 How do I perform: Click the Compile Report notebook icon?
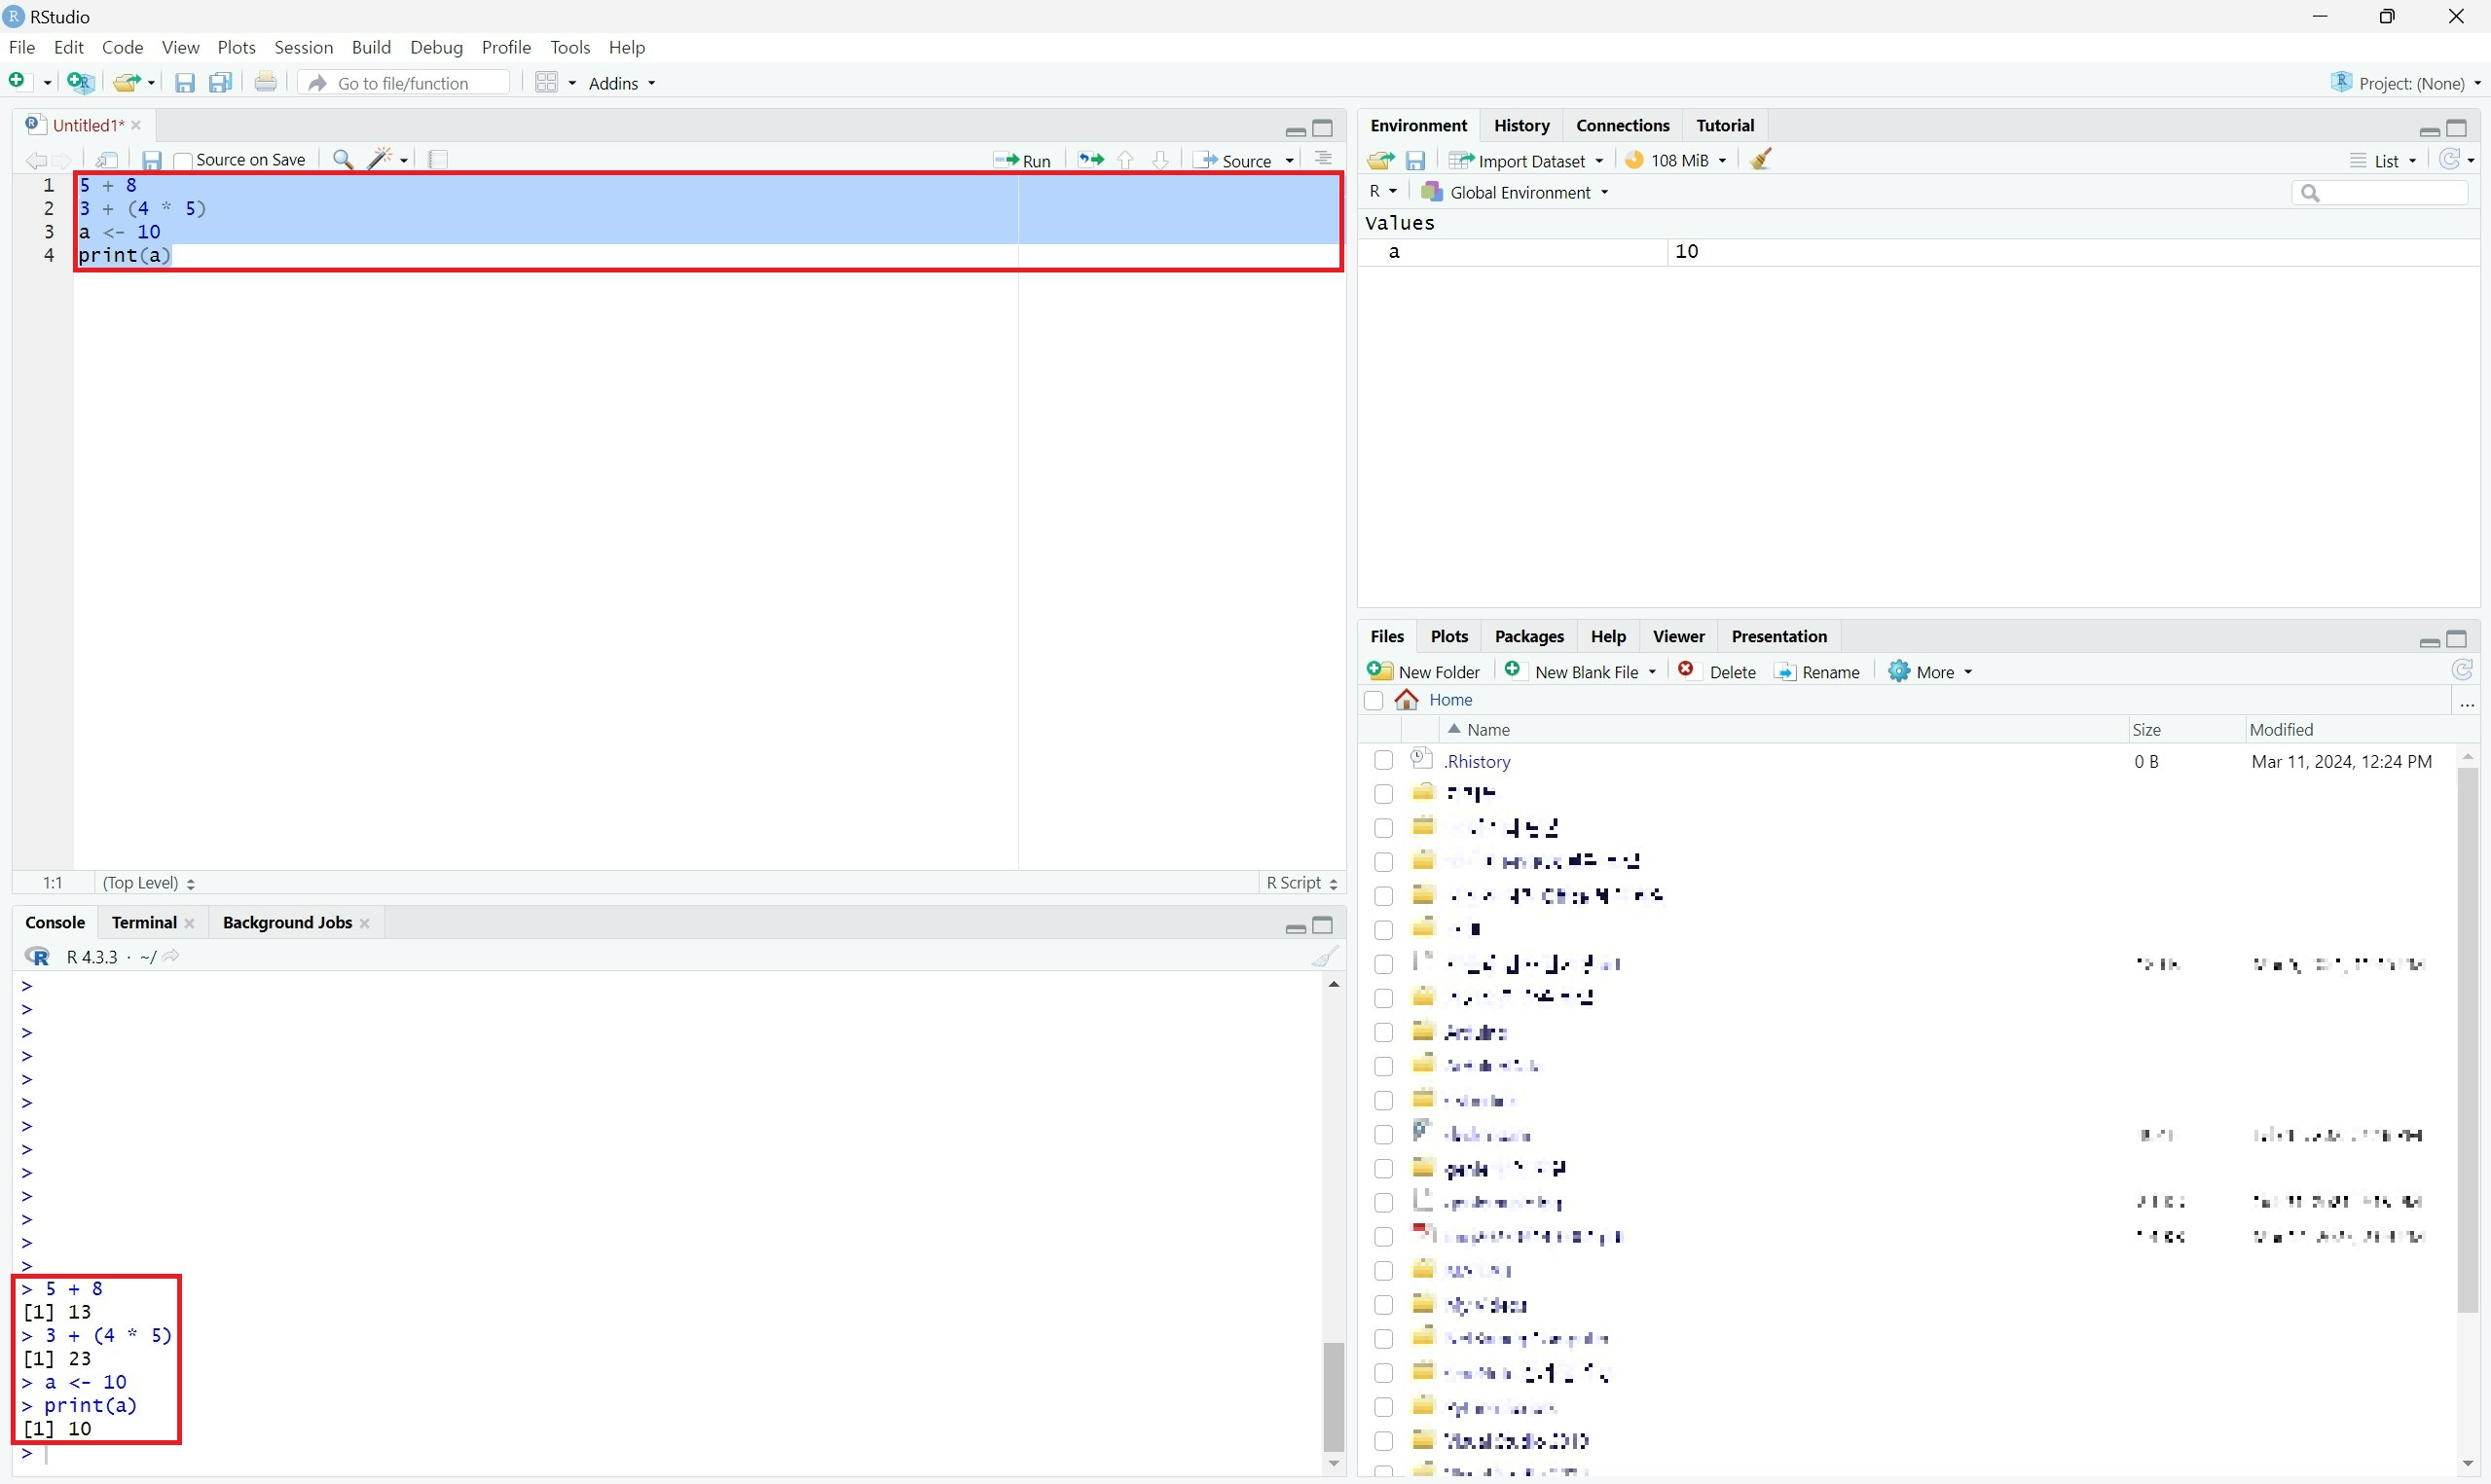click(x=438, y=159)
